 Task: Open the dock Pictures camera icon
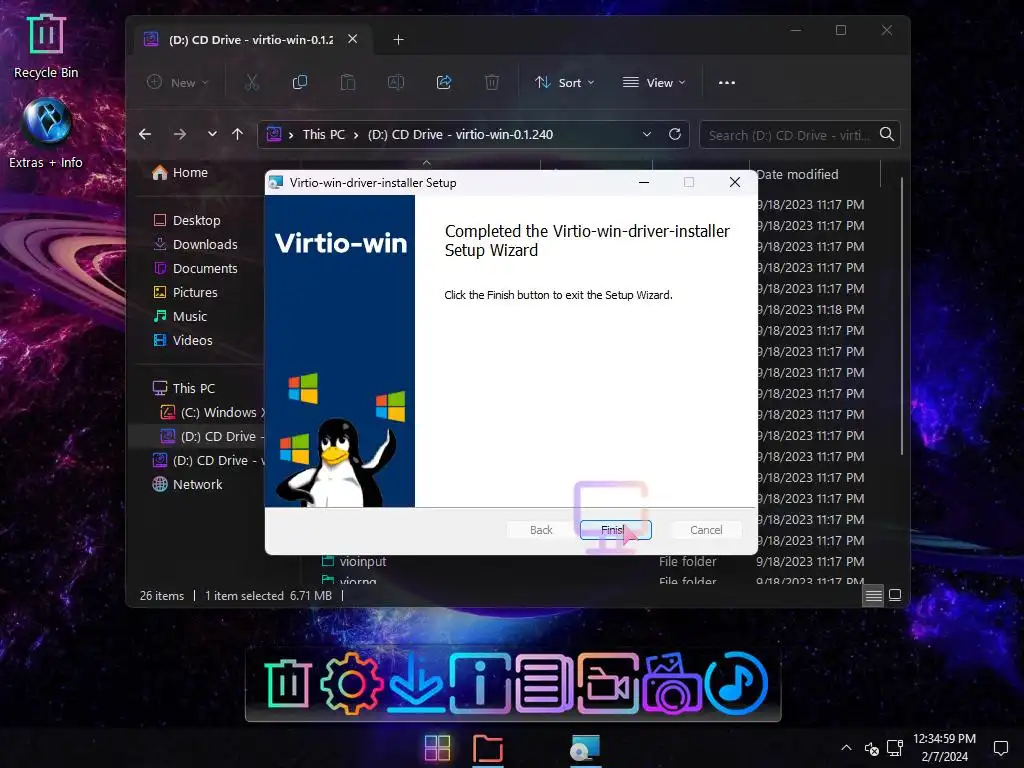click(x=671, y=683)
